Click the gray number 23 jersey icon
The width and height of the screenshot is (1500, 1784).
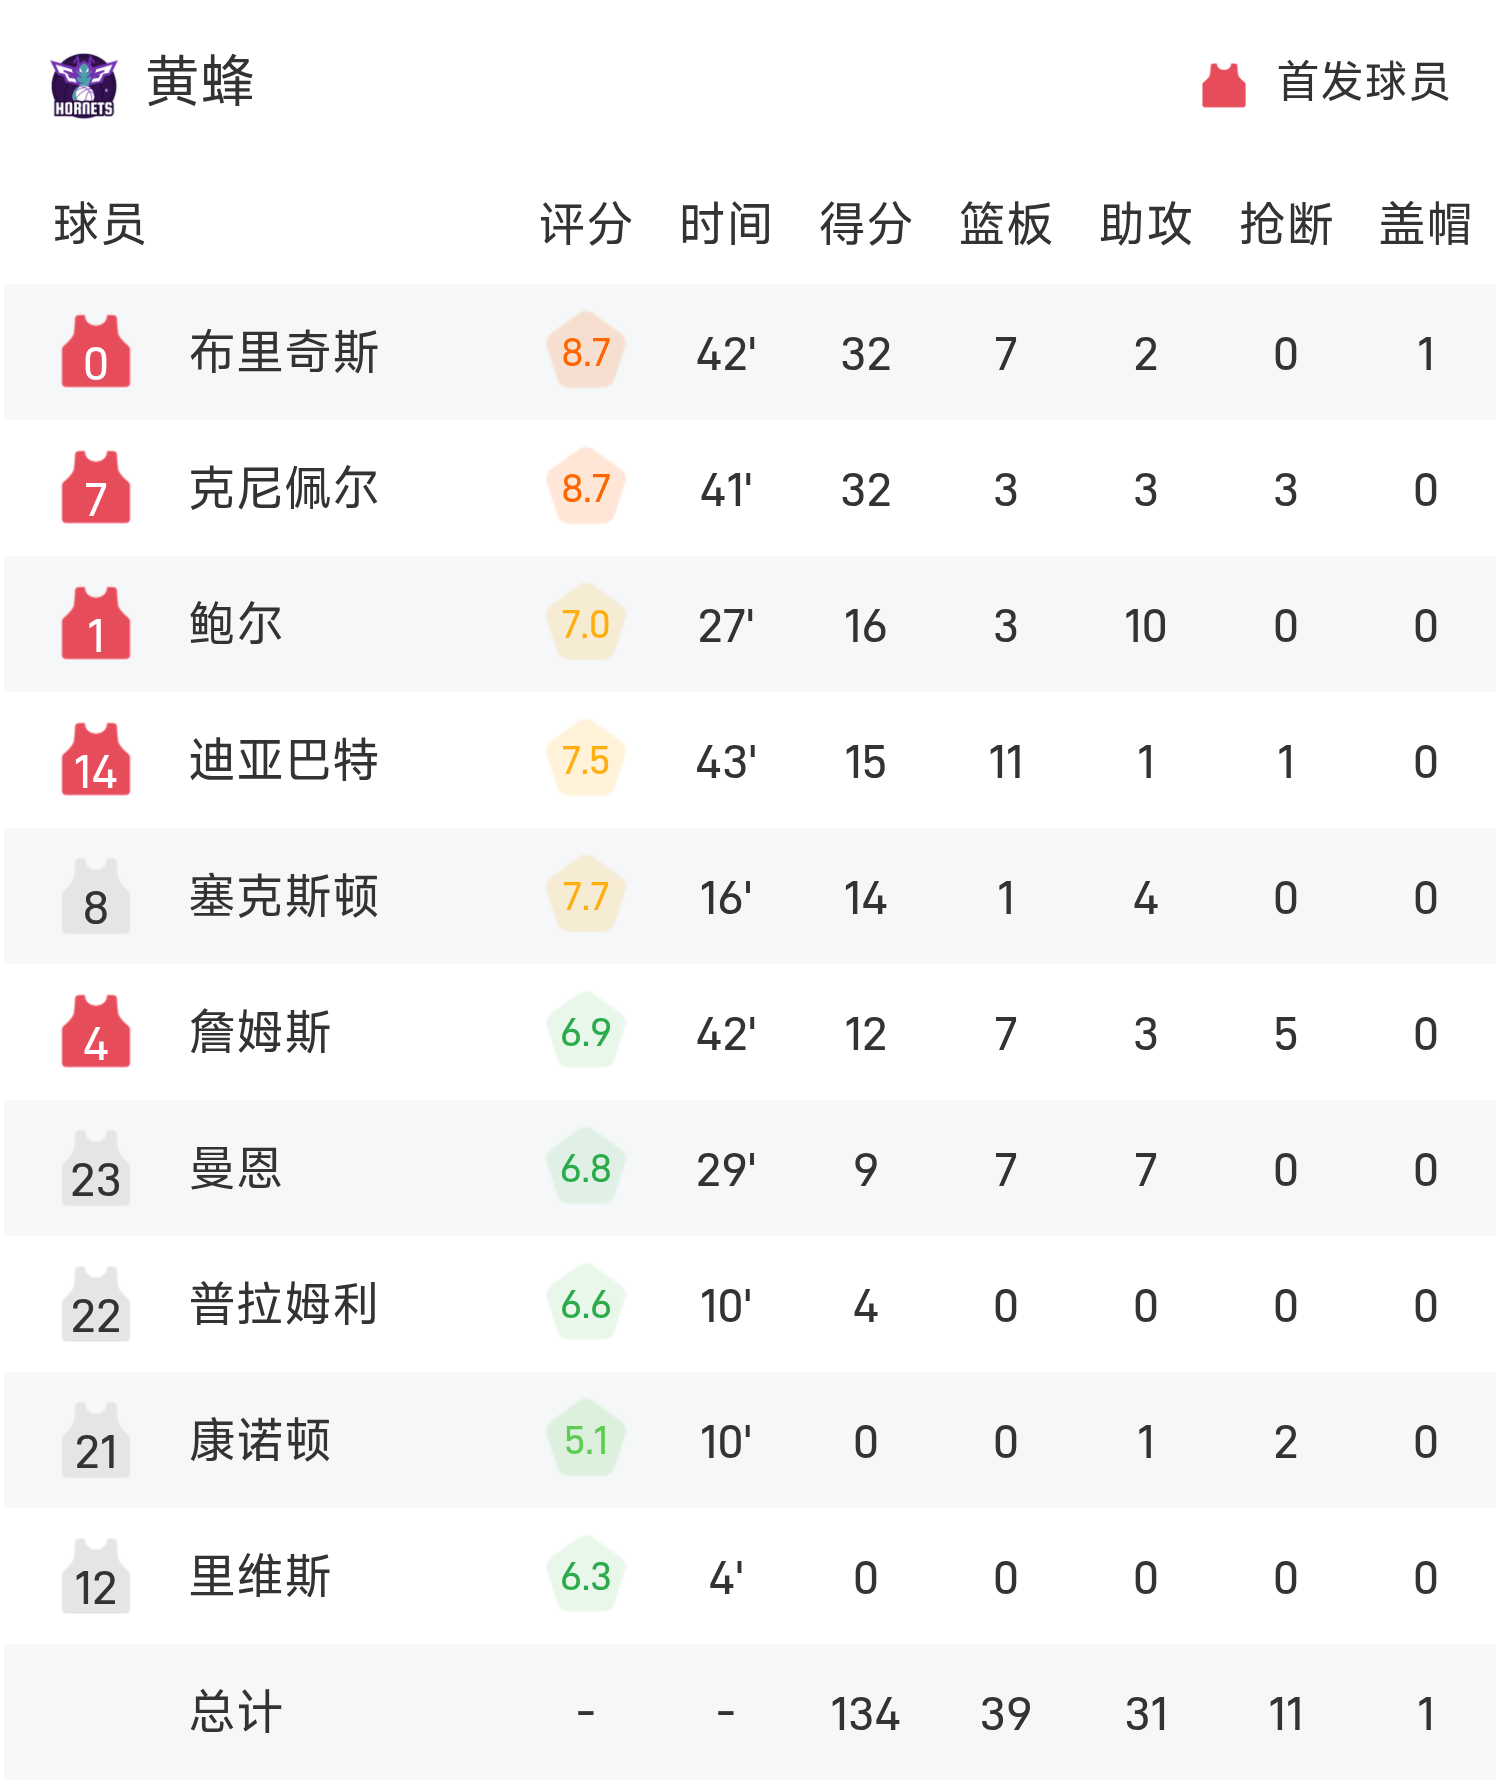(96, 1168)
